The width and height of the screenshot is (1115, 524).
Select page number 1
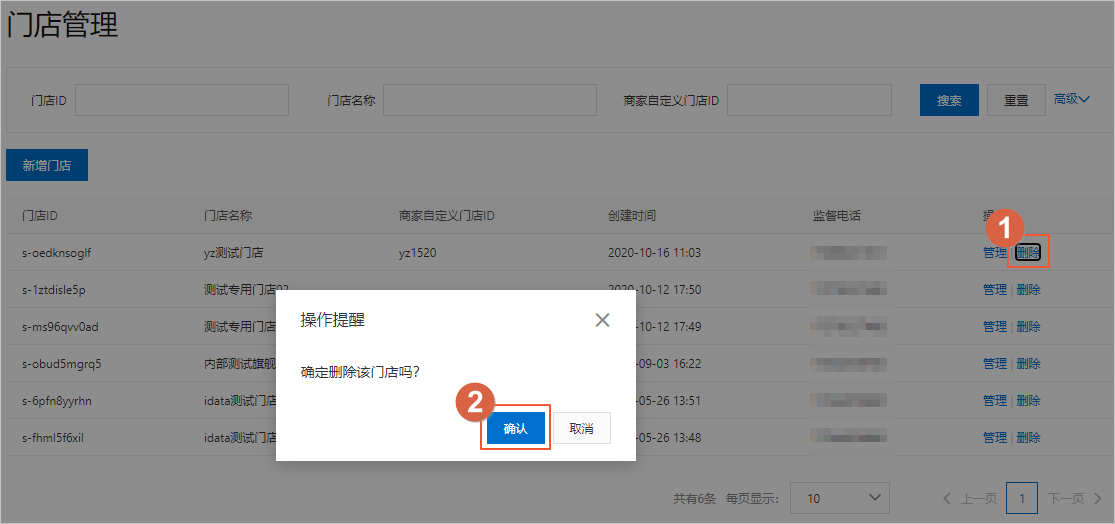pyautogui.click(x=1022, y=498)
